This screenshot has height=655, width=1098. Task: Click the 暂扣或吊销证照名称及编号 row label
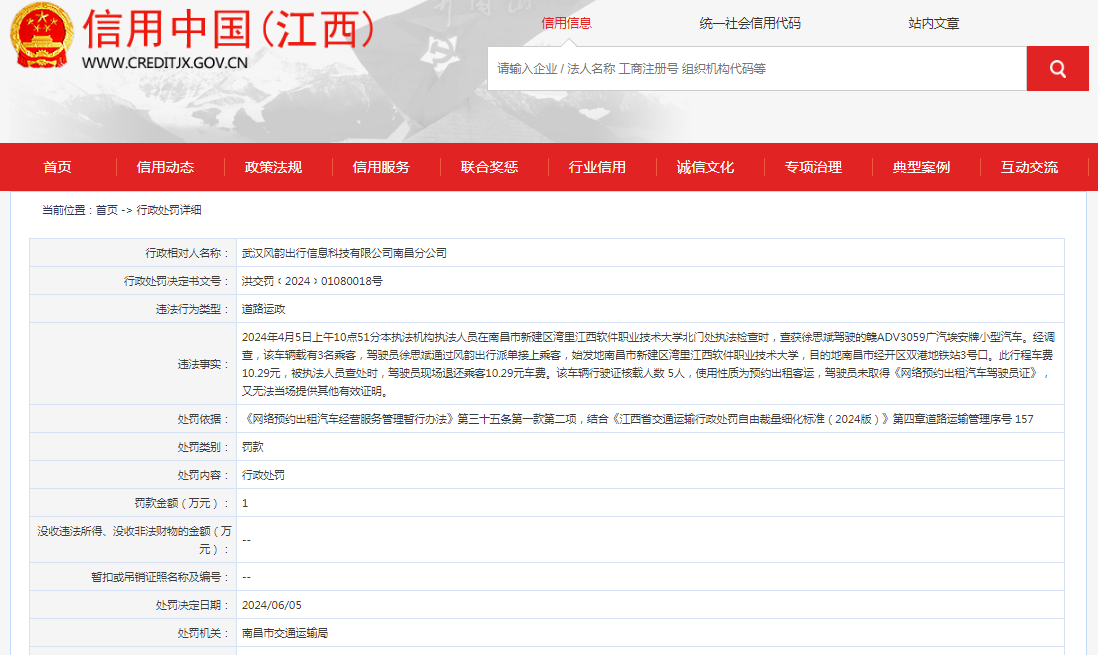160,577
